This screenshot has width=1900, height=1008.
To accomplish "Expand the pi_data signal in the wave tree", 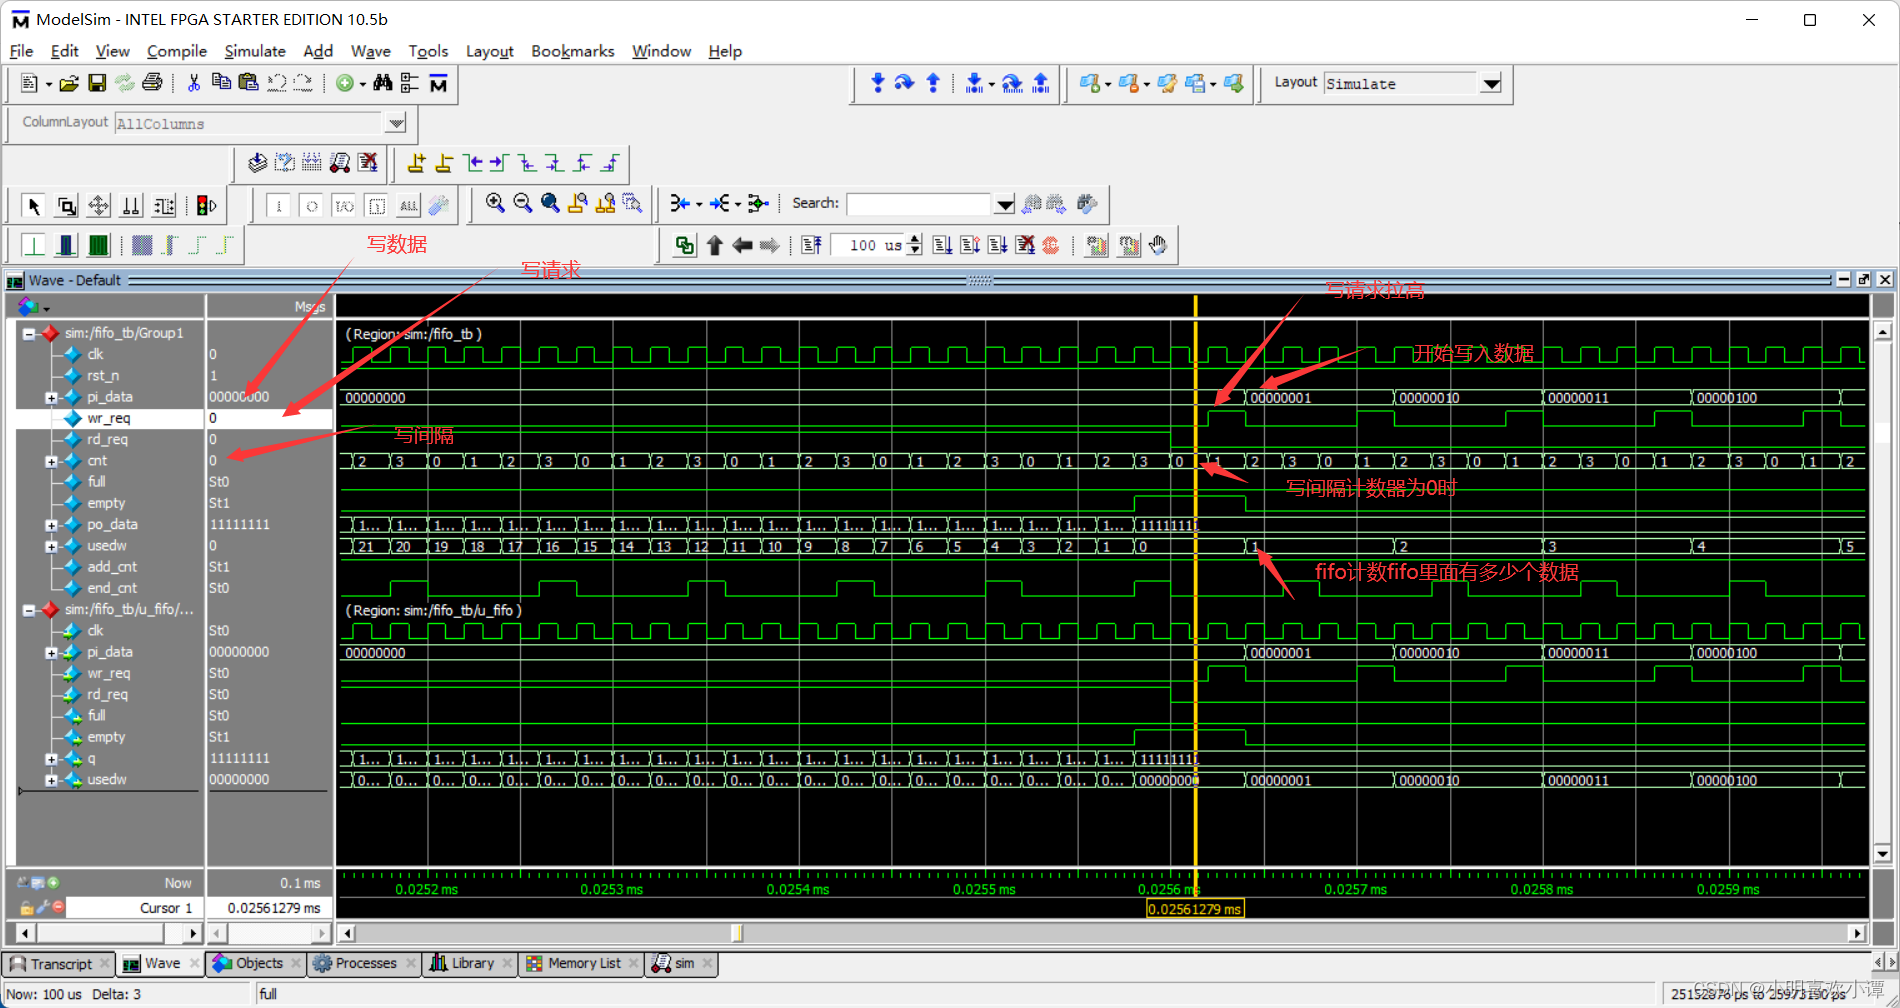I will pyautogui.click(x=51, y=397).
